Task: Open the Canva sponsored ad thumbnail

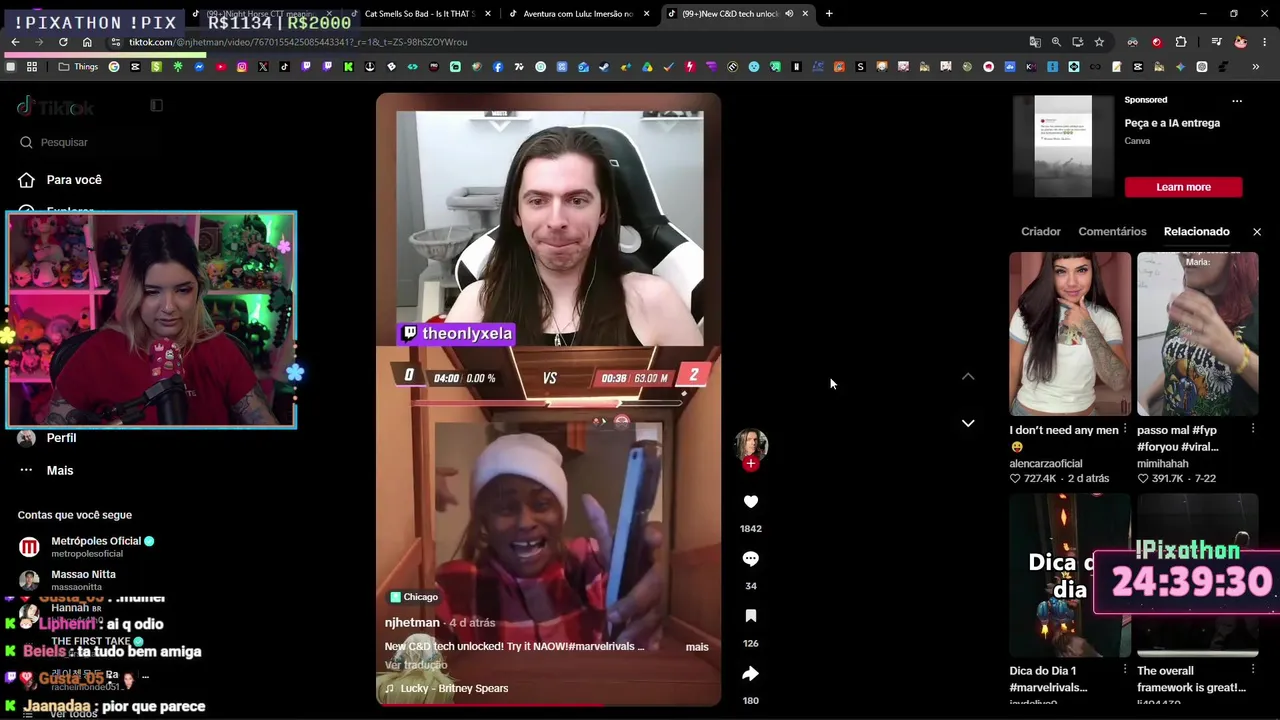Action: pos(1063,146)
